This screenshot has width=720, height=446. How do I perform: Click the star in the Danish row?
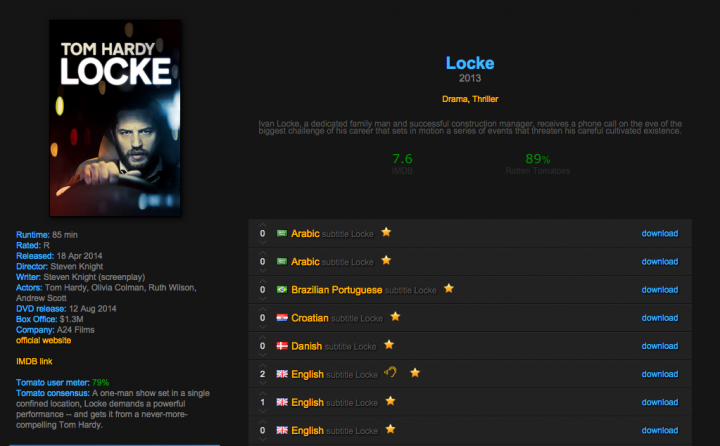[x=388, y=344]
